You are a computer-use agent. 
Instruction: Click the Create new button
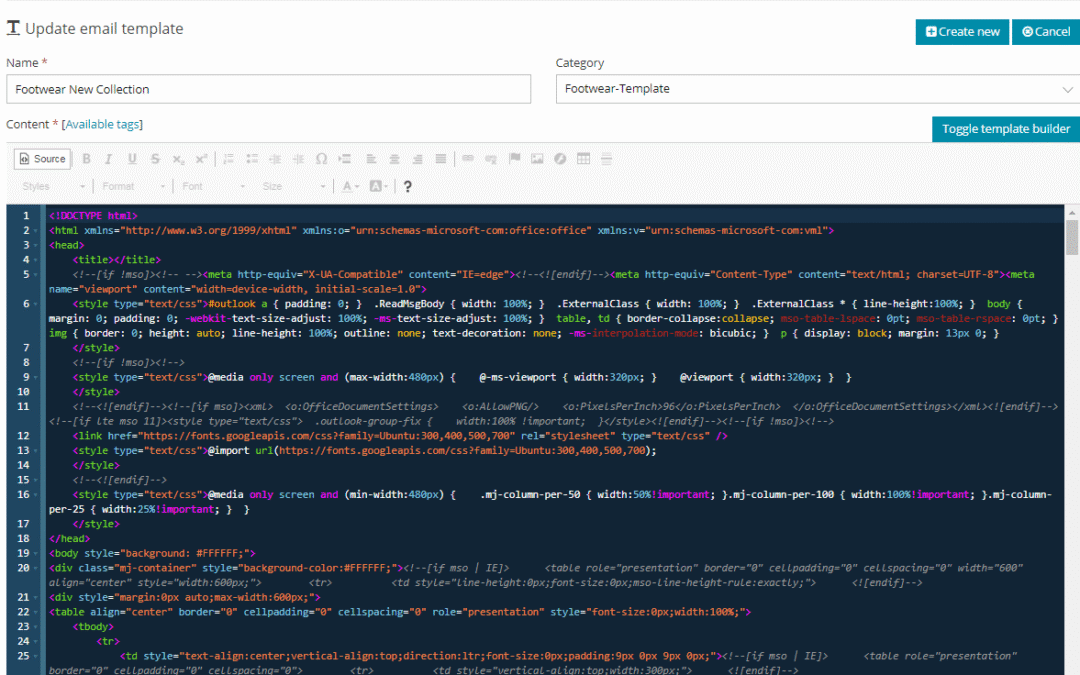tap(962, 32)
